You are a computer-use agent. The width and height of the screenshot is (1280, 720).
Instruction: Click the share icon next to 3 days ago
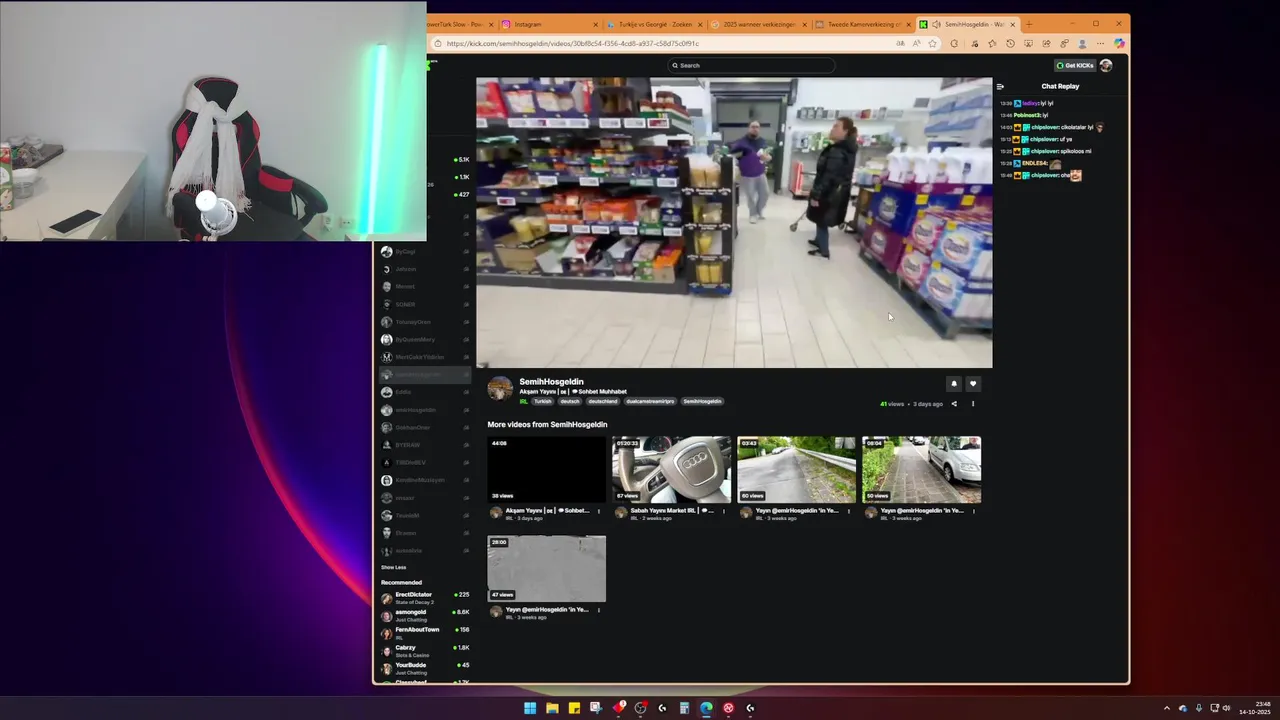[954, 404]
